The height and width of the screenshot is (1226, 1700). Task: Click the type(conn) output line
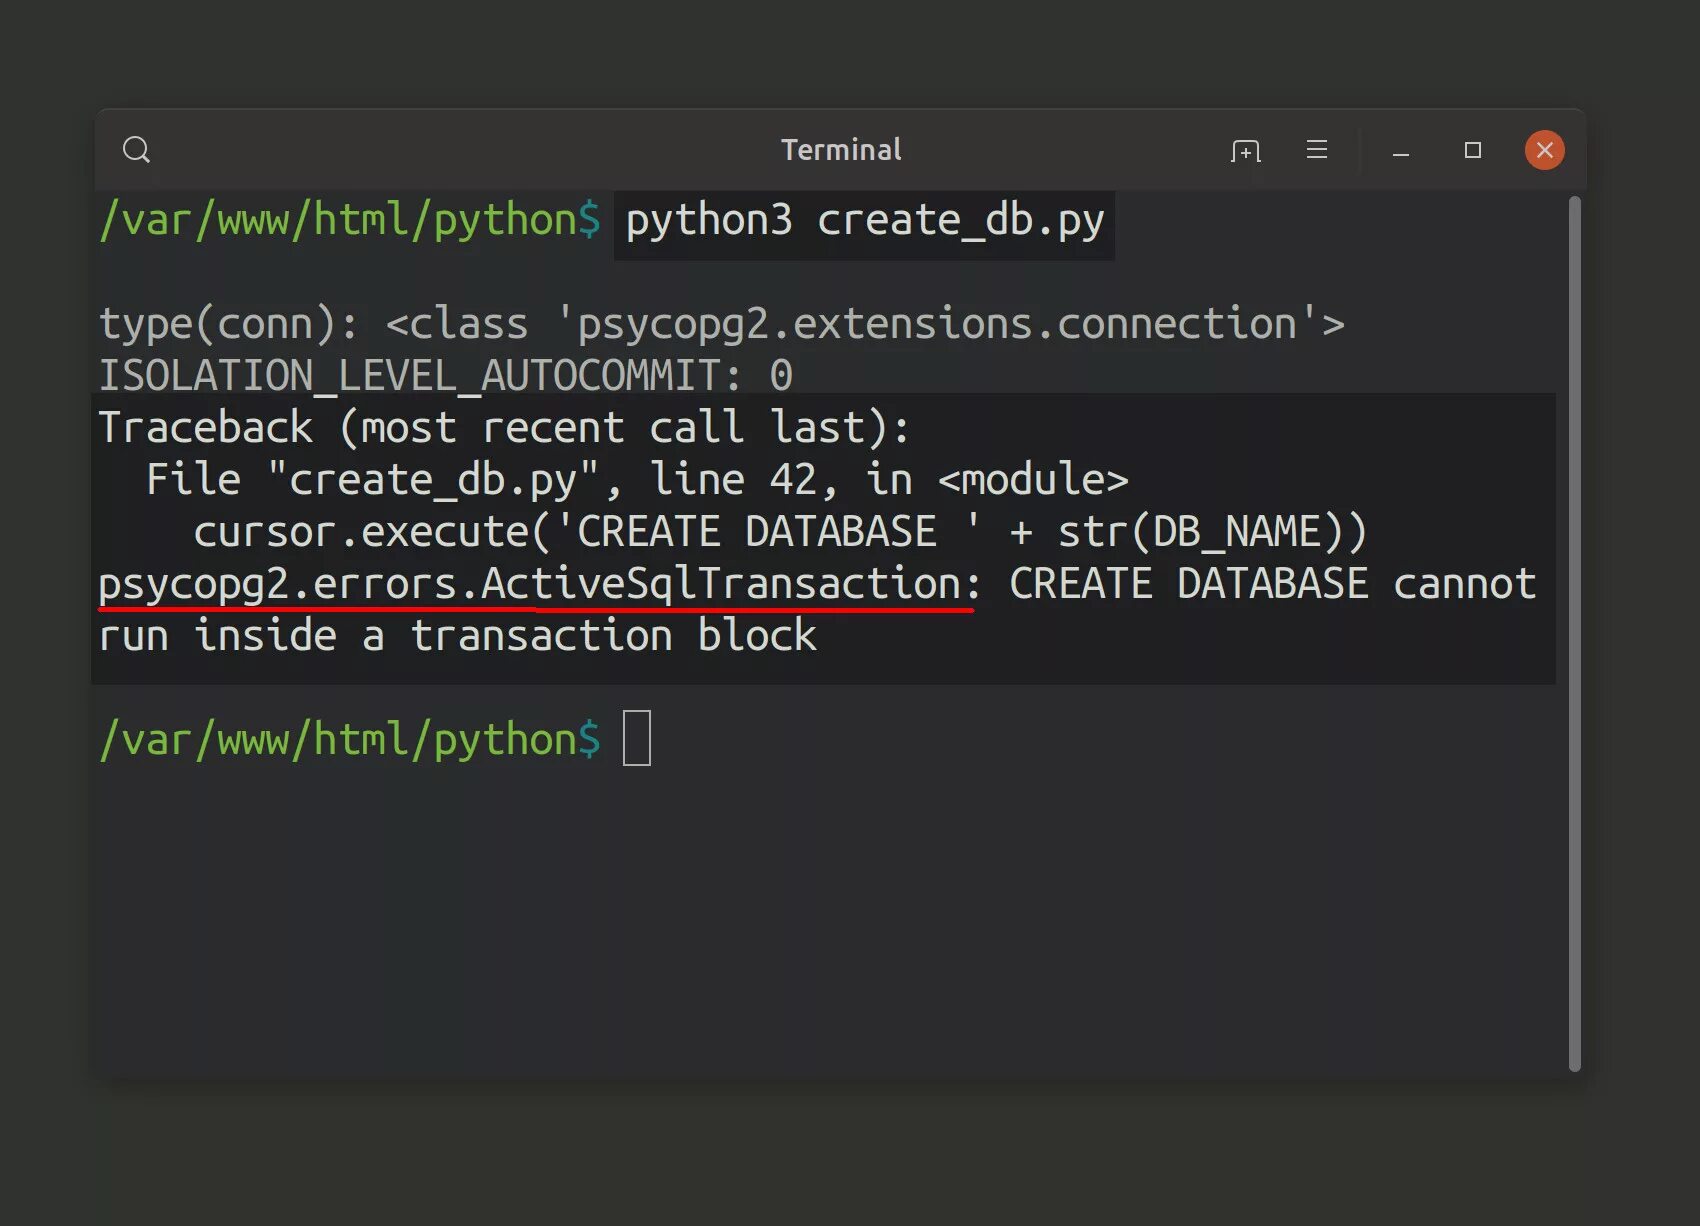720,324
